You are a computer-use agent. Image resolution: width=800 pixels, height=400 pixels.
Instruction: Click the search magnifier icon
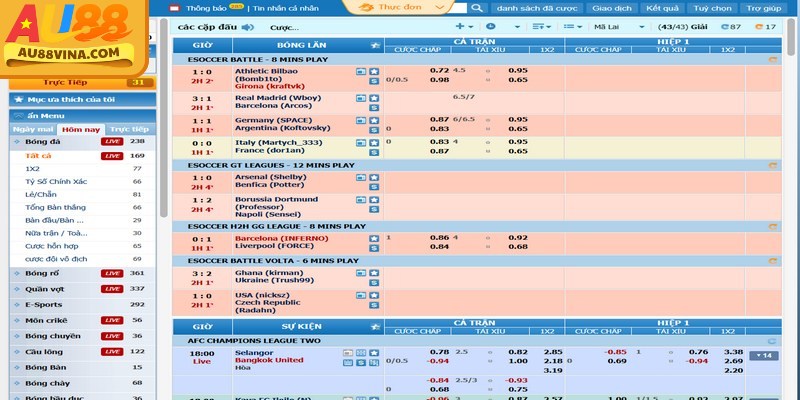coord(477,8)
